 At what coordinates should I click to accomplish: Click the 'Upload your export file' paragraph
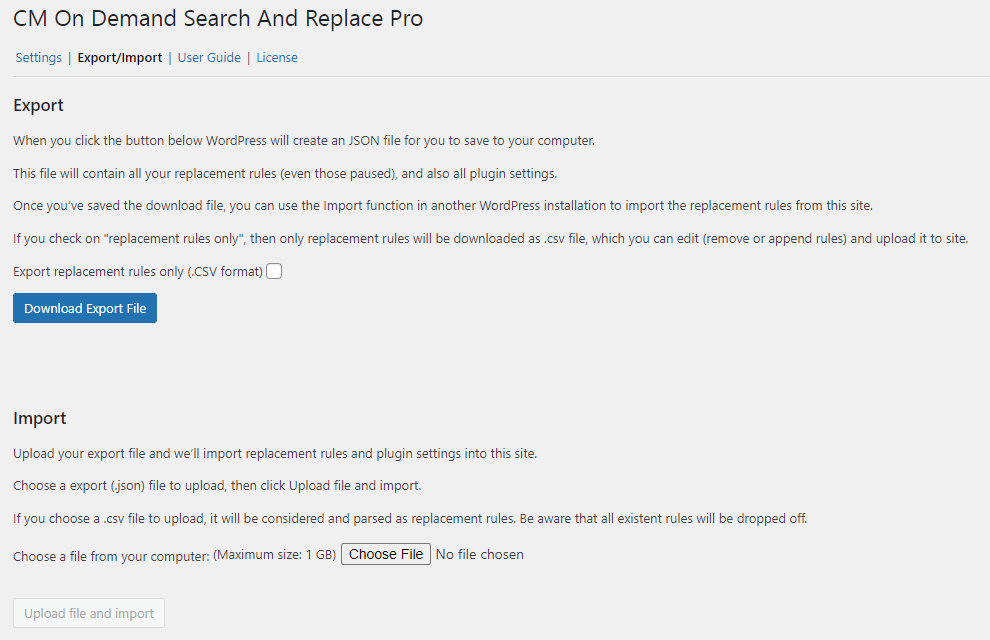click(275, 453)
